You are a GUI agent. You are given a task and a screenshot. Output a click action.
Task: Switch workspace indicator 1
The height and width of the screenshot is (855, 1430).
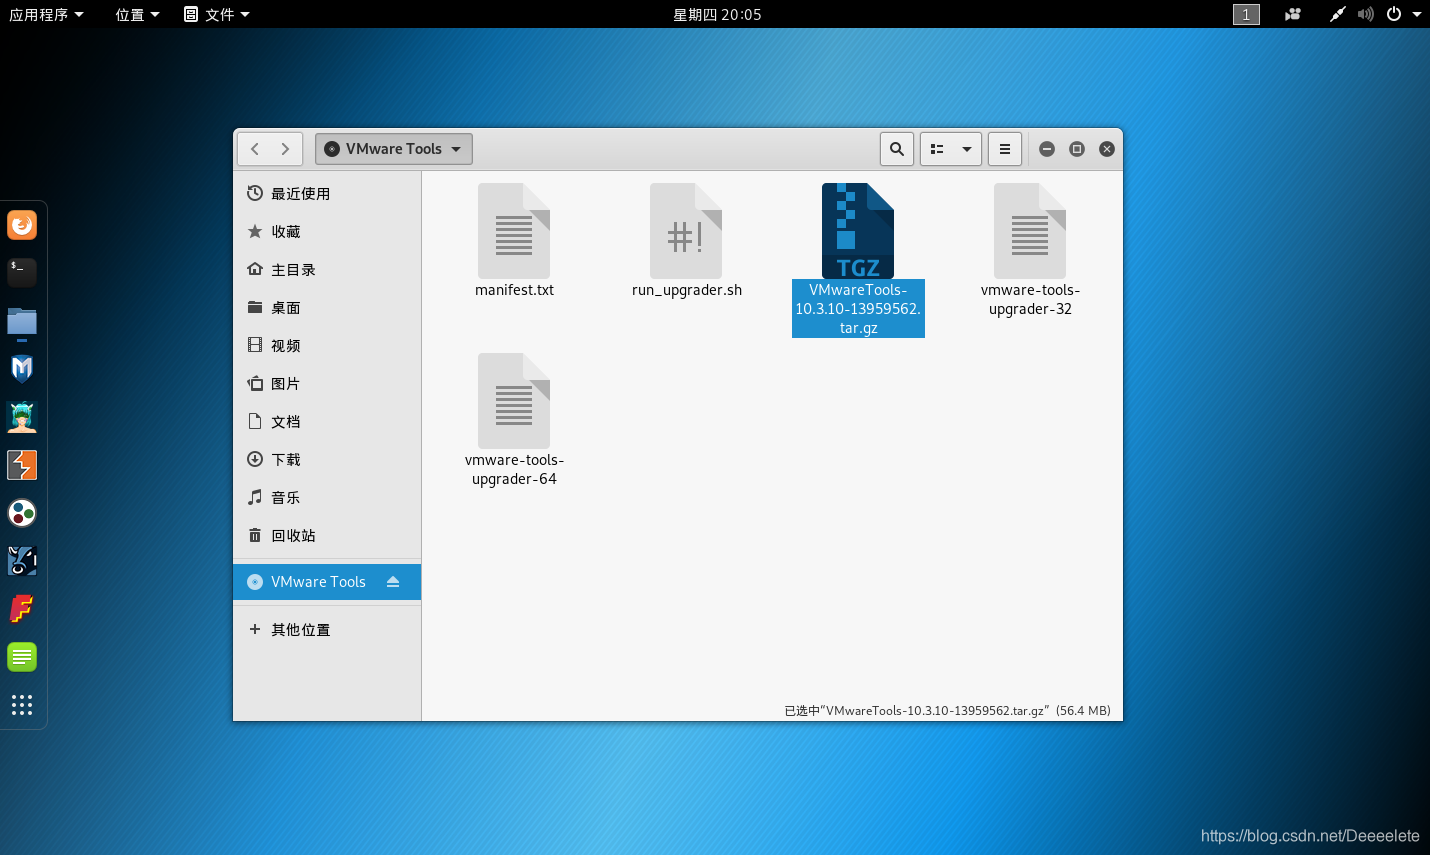(x=1246, y=14)
